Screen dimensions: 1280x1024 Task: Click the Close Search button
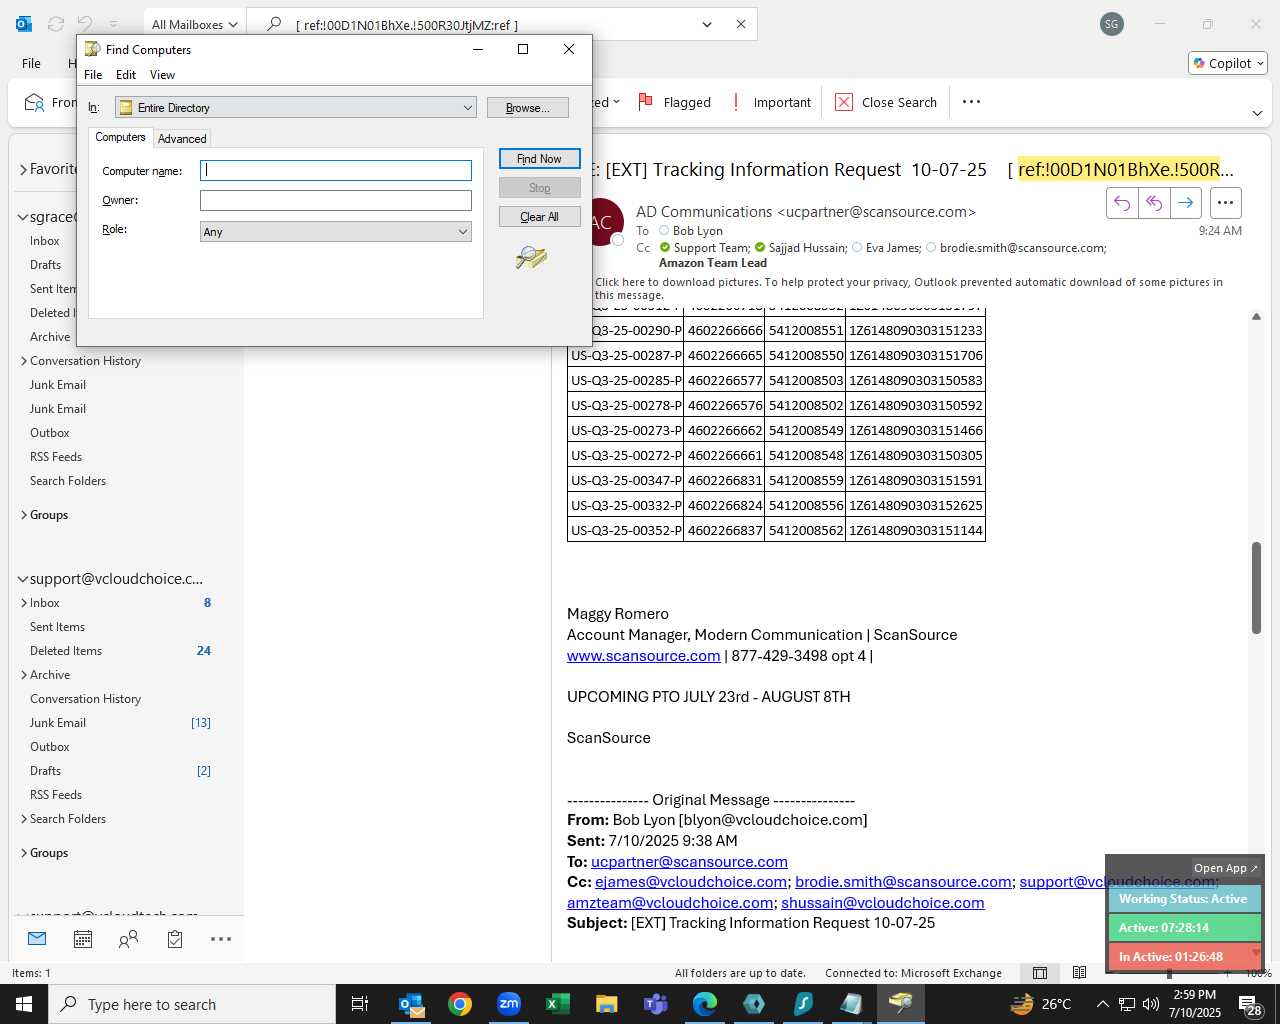[886, 102]
